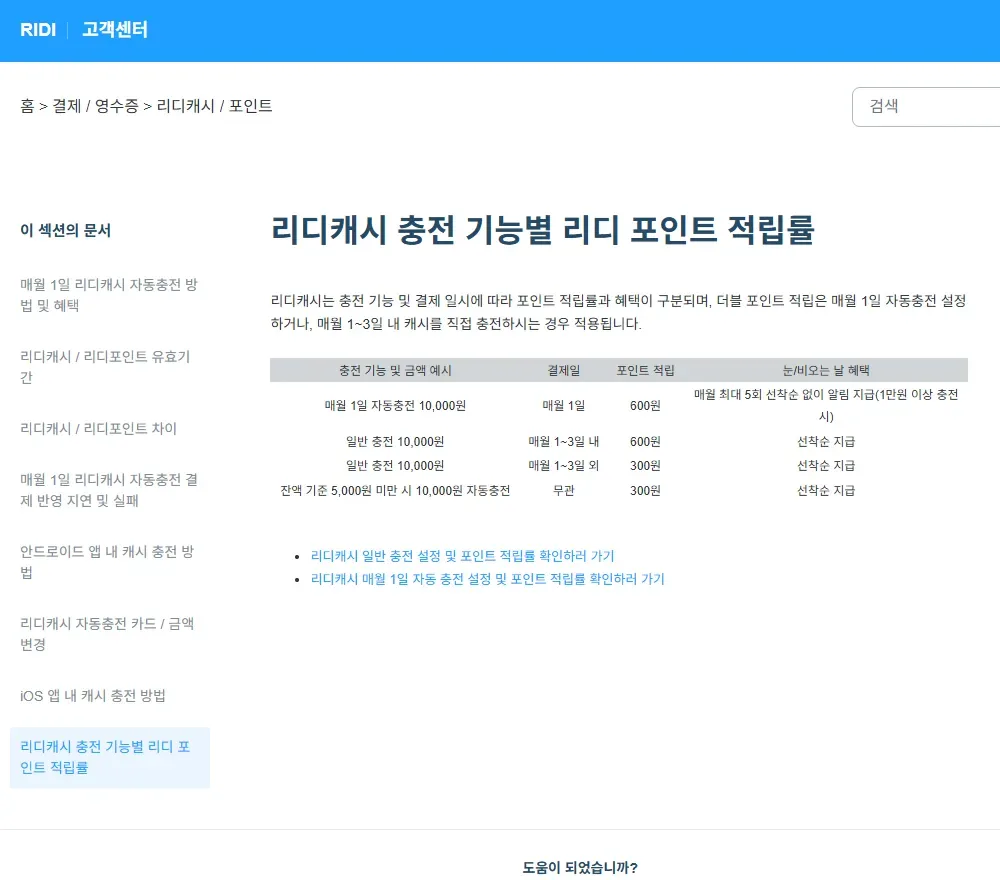Follow link 리디캐시 일반 충전 설정 확인하러 가기
The width and height of the screenshot is (1000, 880).
tap(462, 556)
